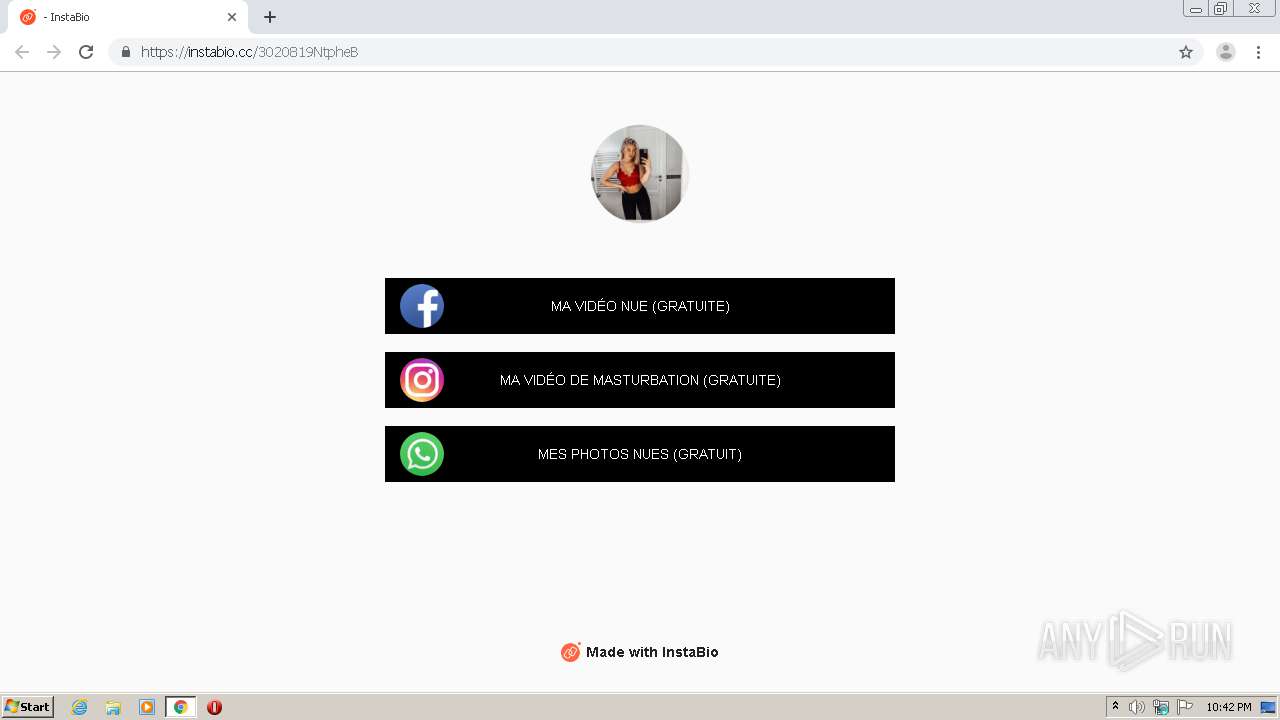The height and width of the screenshot is (720, 1280).
Task: Click the circular profile photo
Action: [x=640, y=173]
